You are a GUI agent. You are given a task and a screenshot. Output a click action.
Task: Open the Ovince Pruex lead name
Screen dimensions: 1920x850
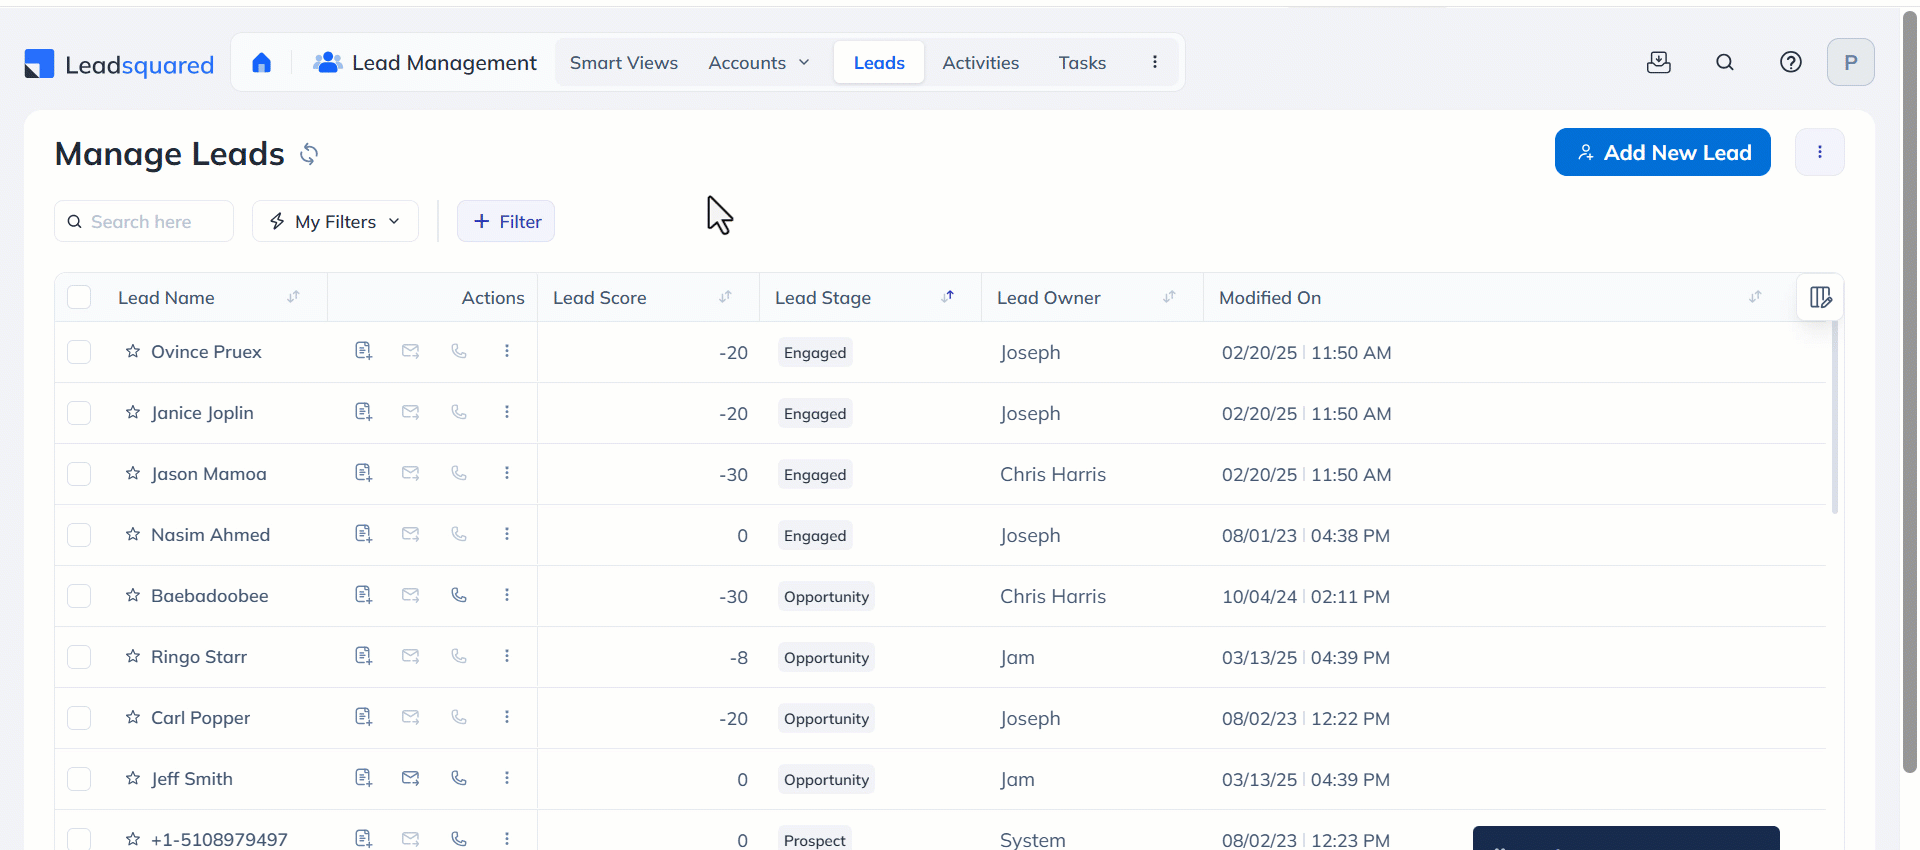[206, 352]
